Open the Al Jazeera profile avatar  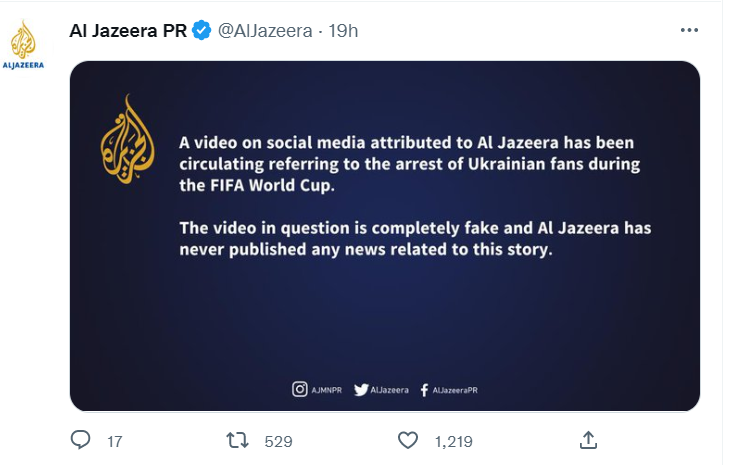coord(23,45)
